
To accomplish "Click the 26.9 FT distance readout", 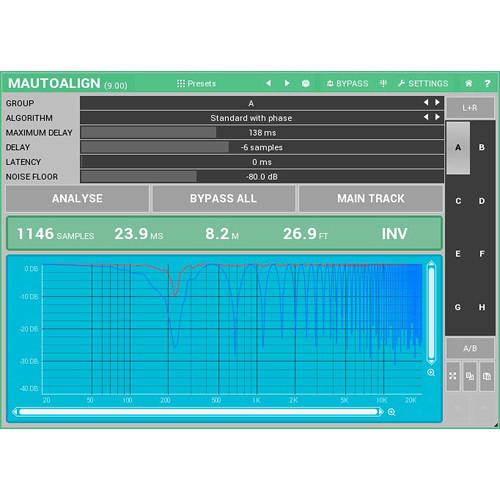I will 305,234.
